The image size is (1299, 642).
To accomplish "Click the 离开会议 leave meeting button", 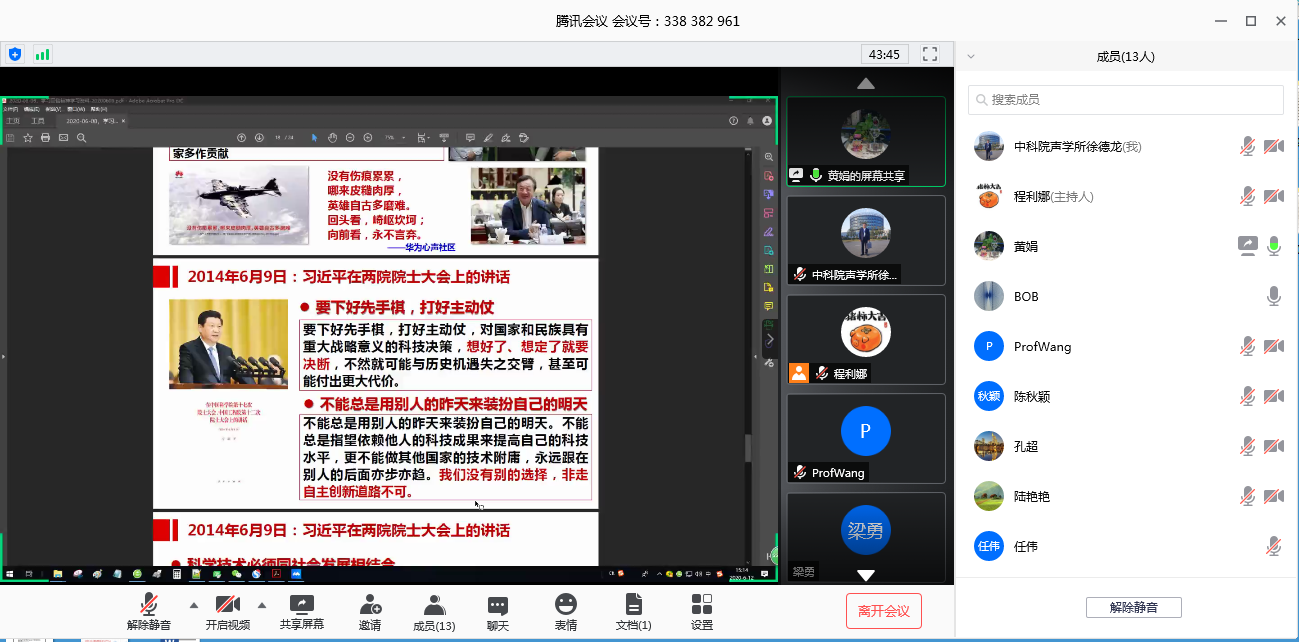I will 883,611.
